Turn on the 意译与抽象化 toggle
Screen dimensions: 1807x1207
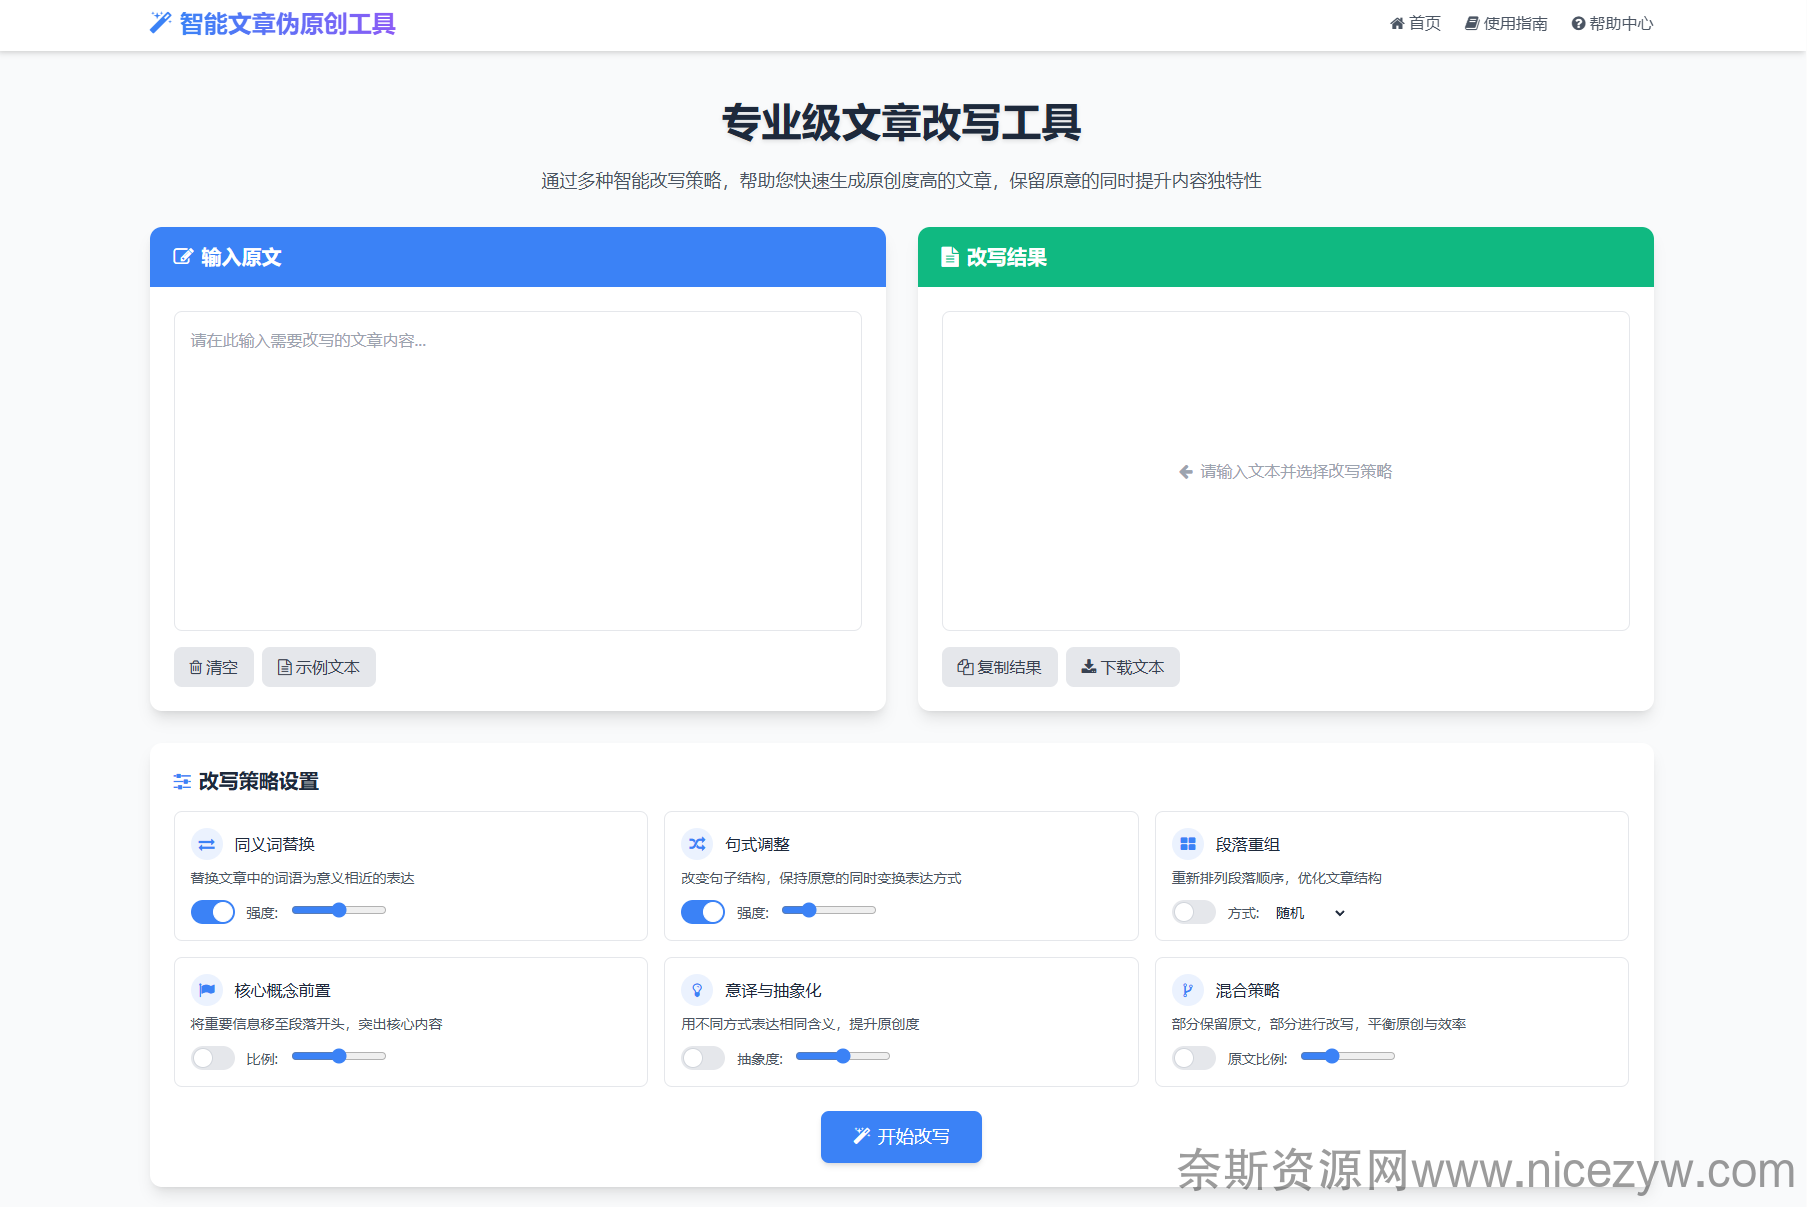point(703,1058)
